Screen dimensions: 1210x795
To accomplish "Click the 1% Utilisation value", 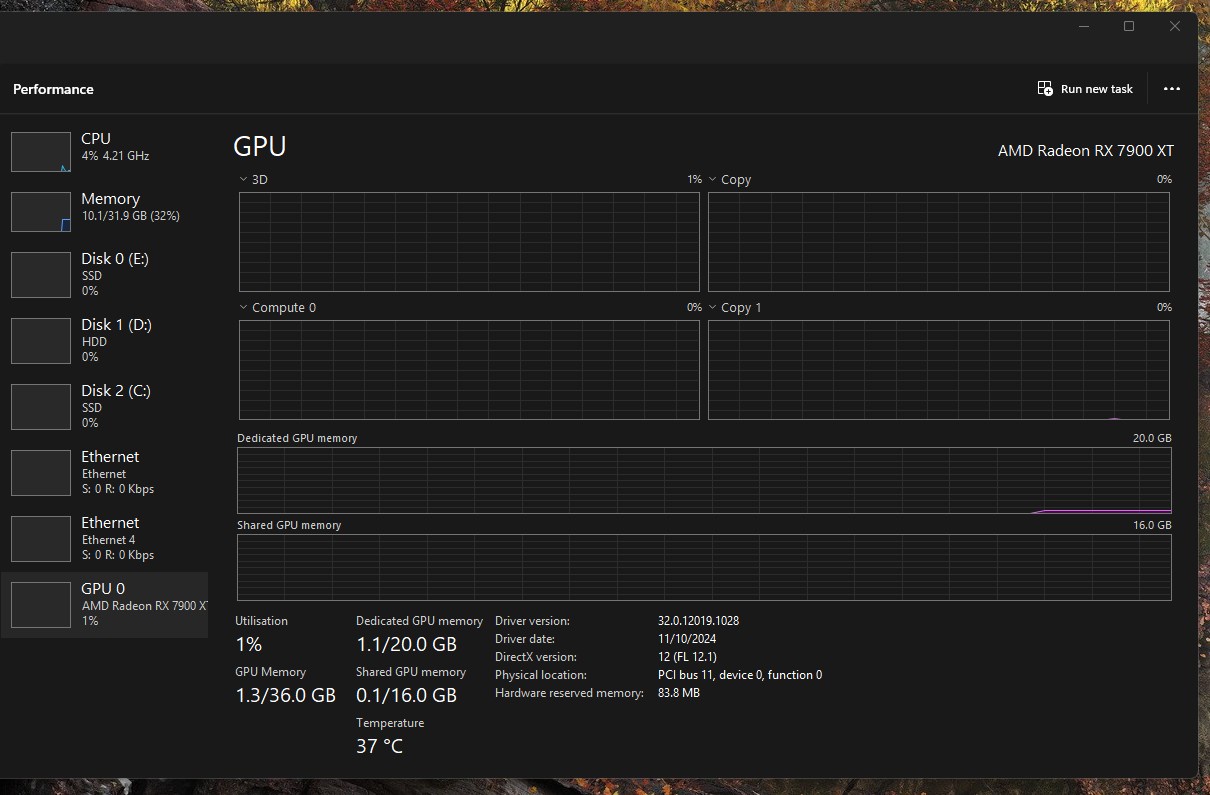I will [x=248, y=645].
